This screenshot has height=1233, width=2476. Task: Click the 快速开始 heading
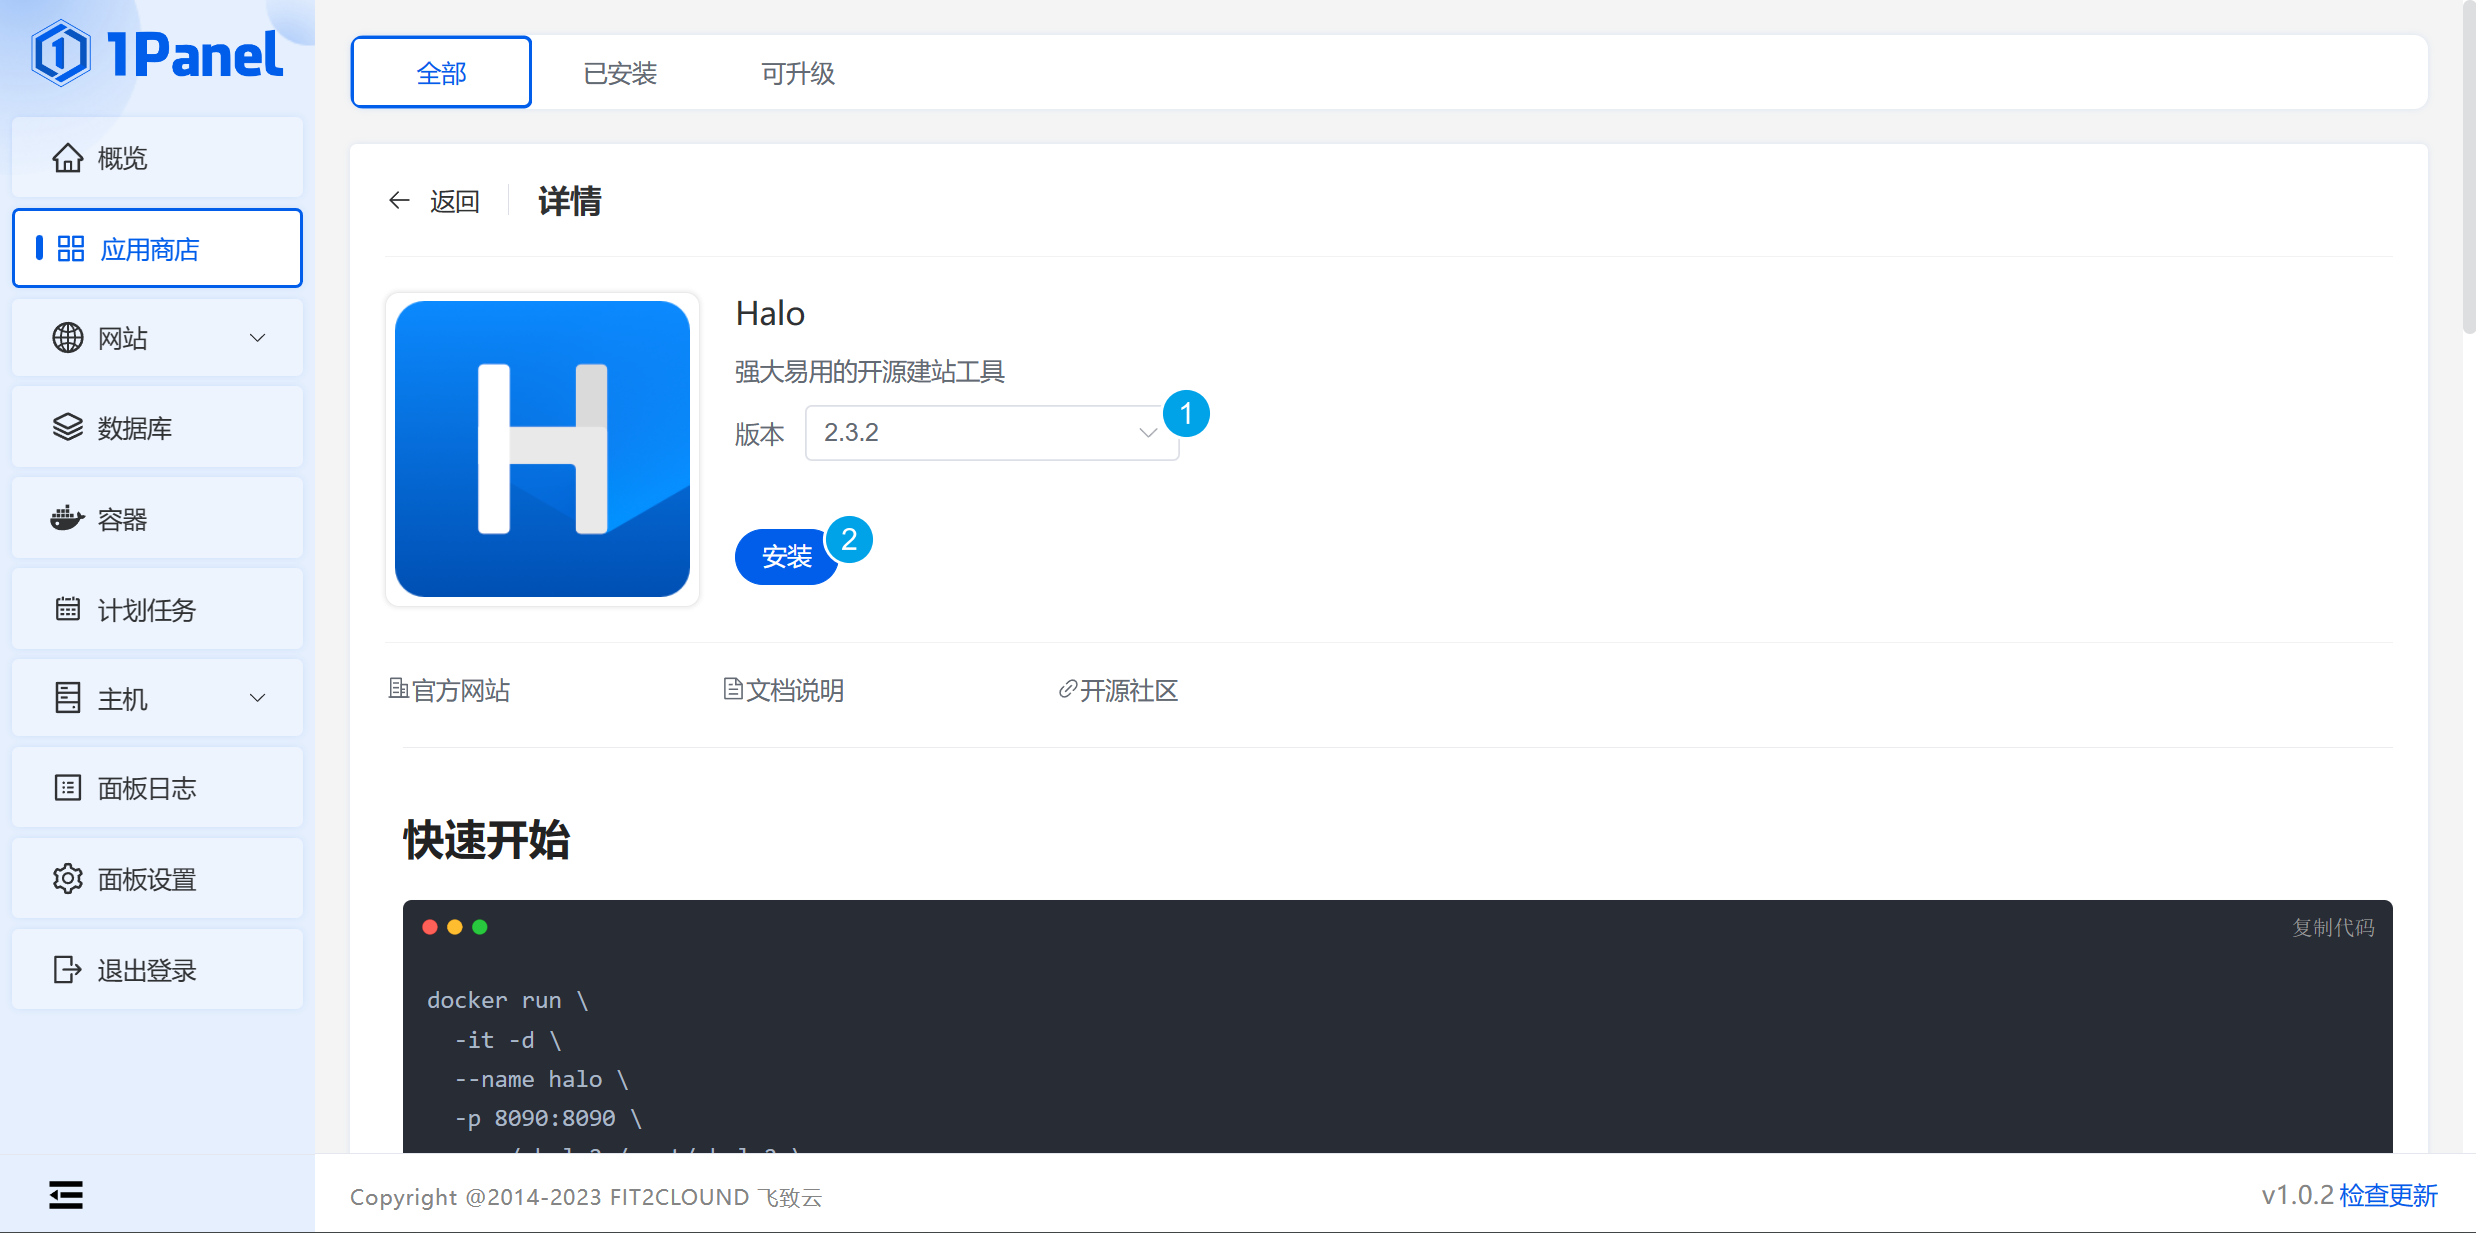(x=487, y=840)
